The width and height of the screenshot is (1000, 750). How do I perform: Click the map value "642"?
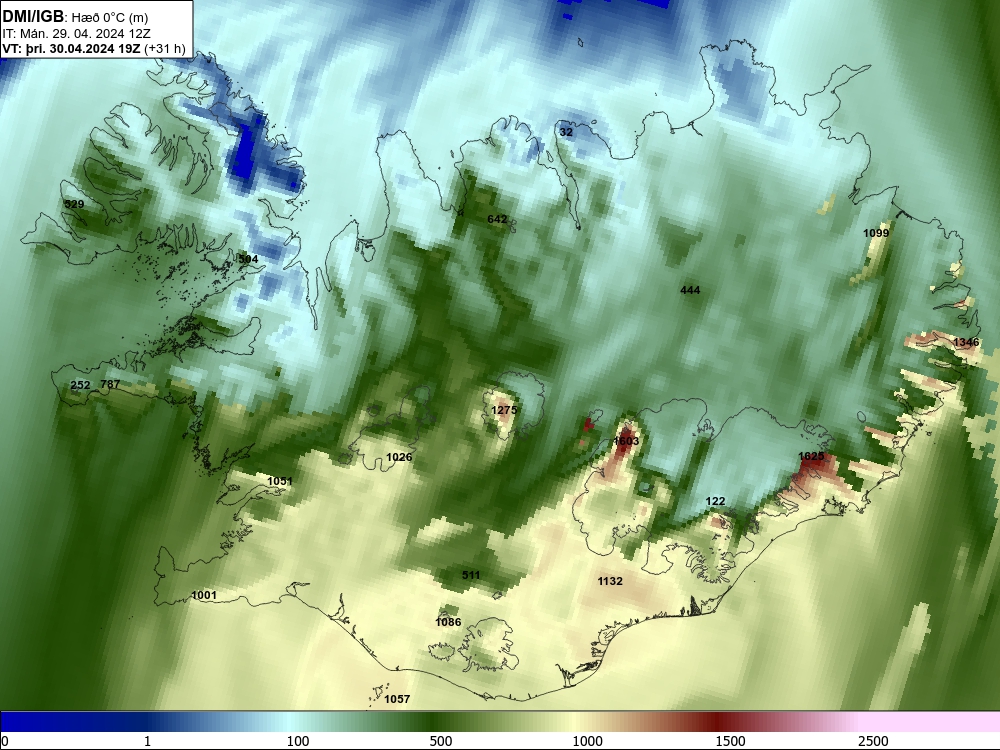coord(497,219)
